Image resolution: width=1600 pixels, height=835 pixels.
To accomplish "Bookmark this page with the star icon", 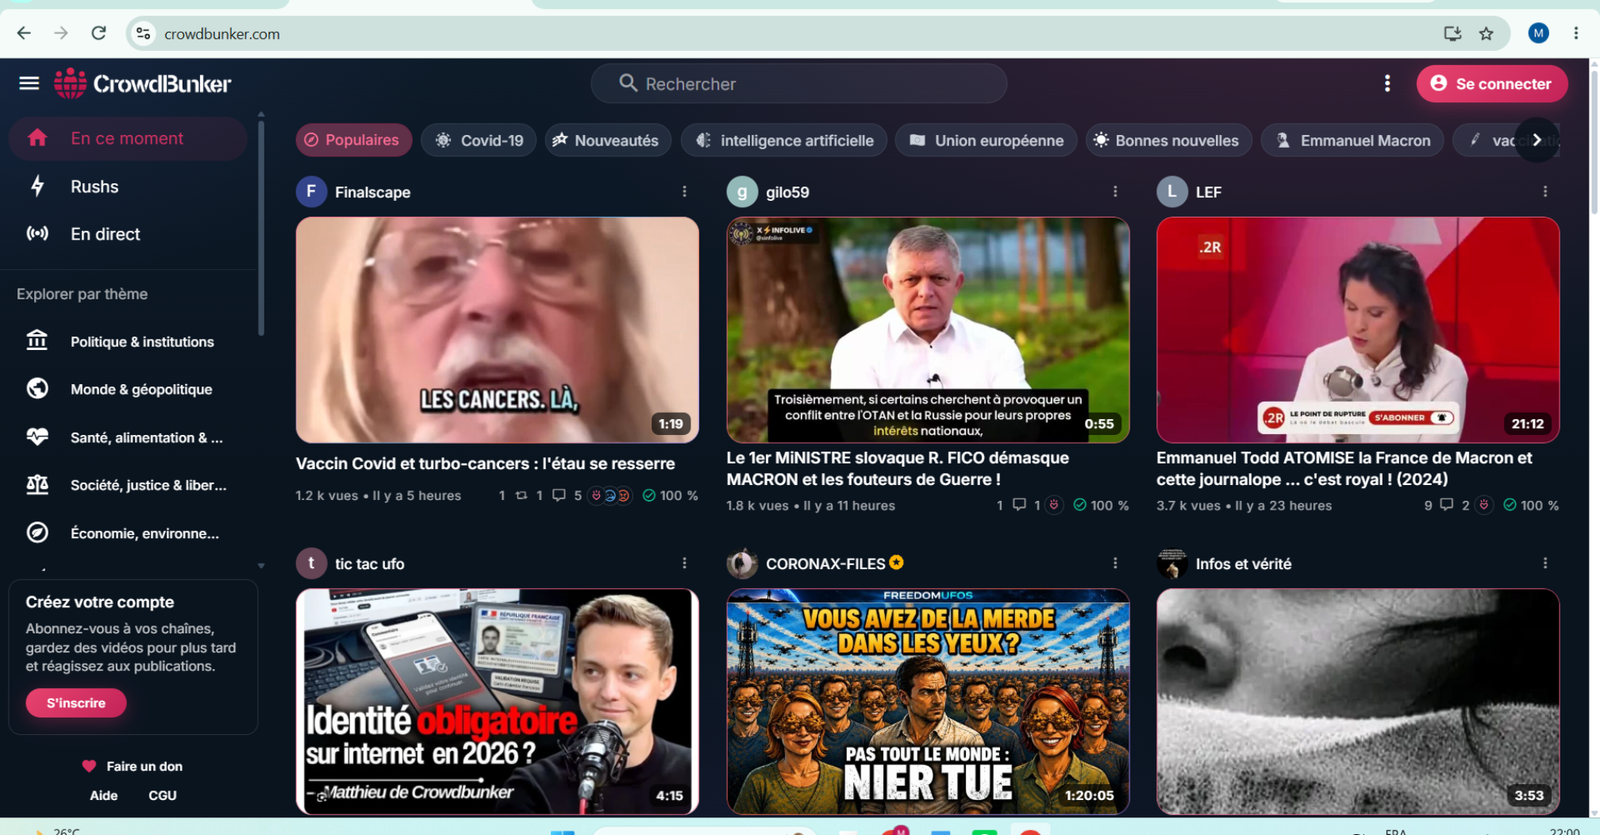I will click(1486, 33).
